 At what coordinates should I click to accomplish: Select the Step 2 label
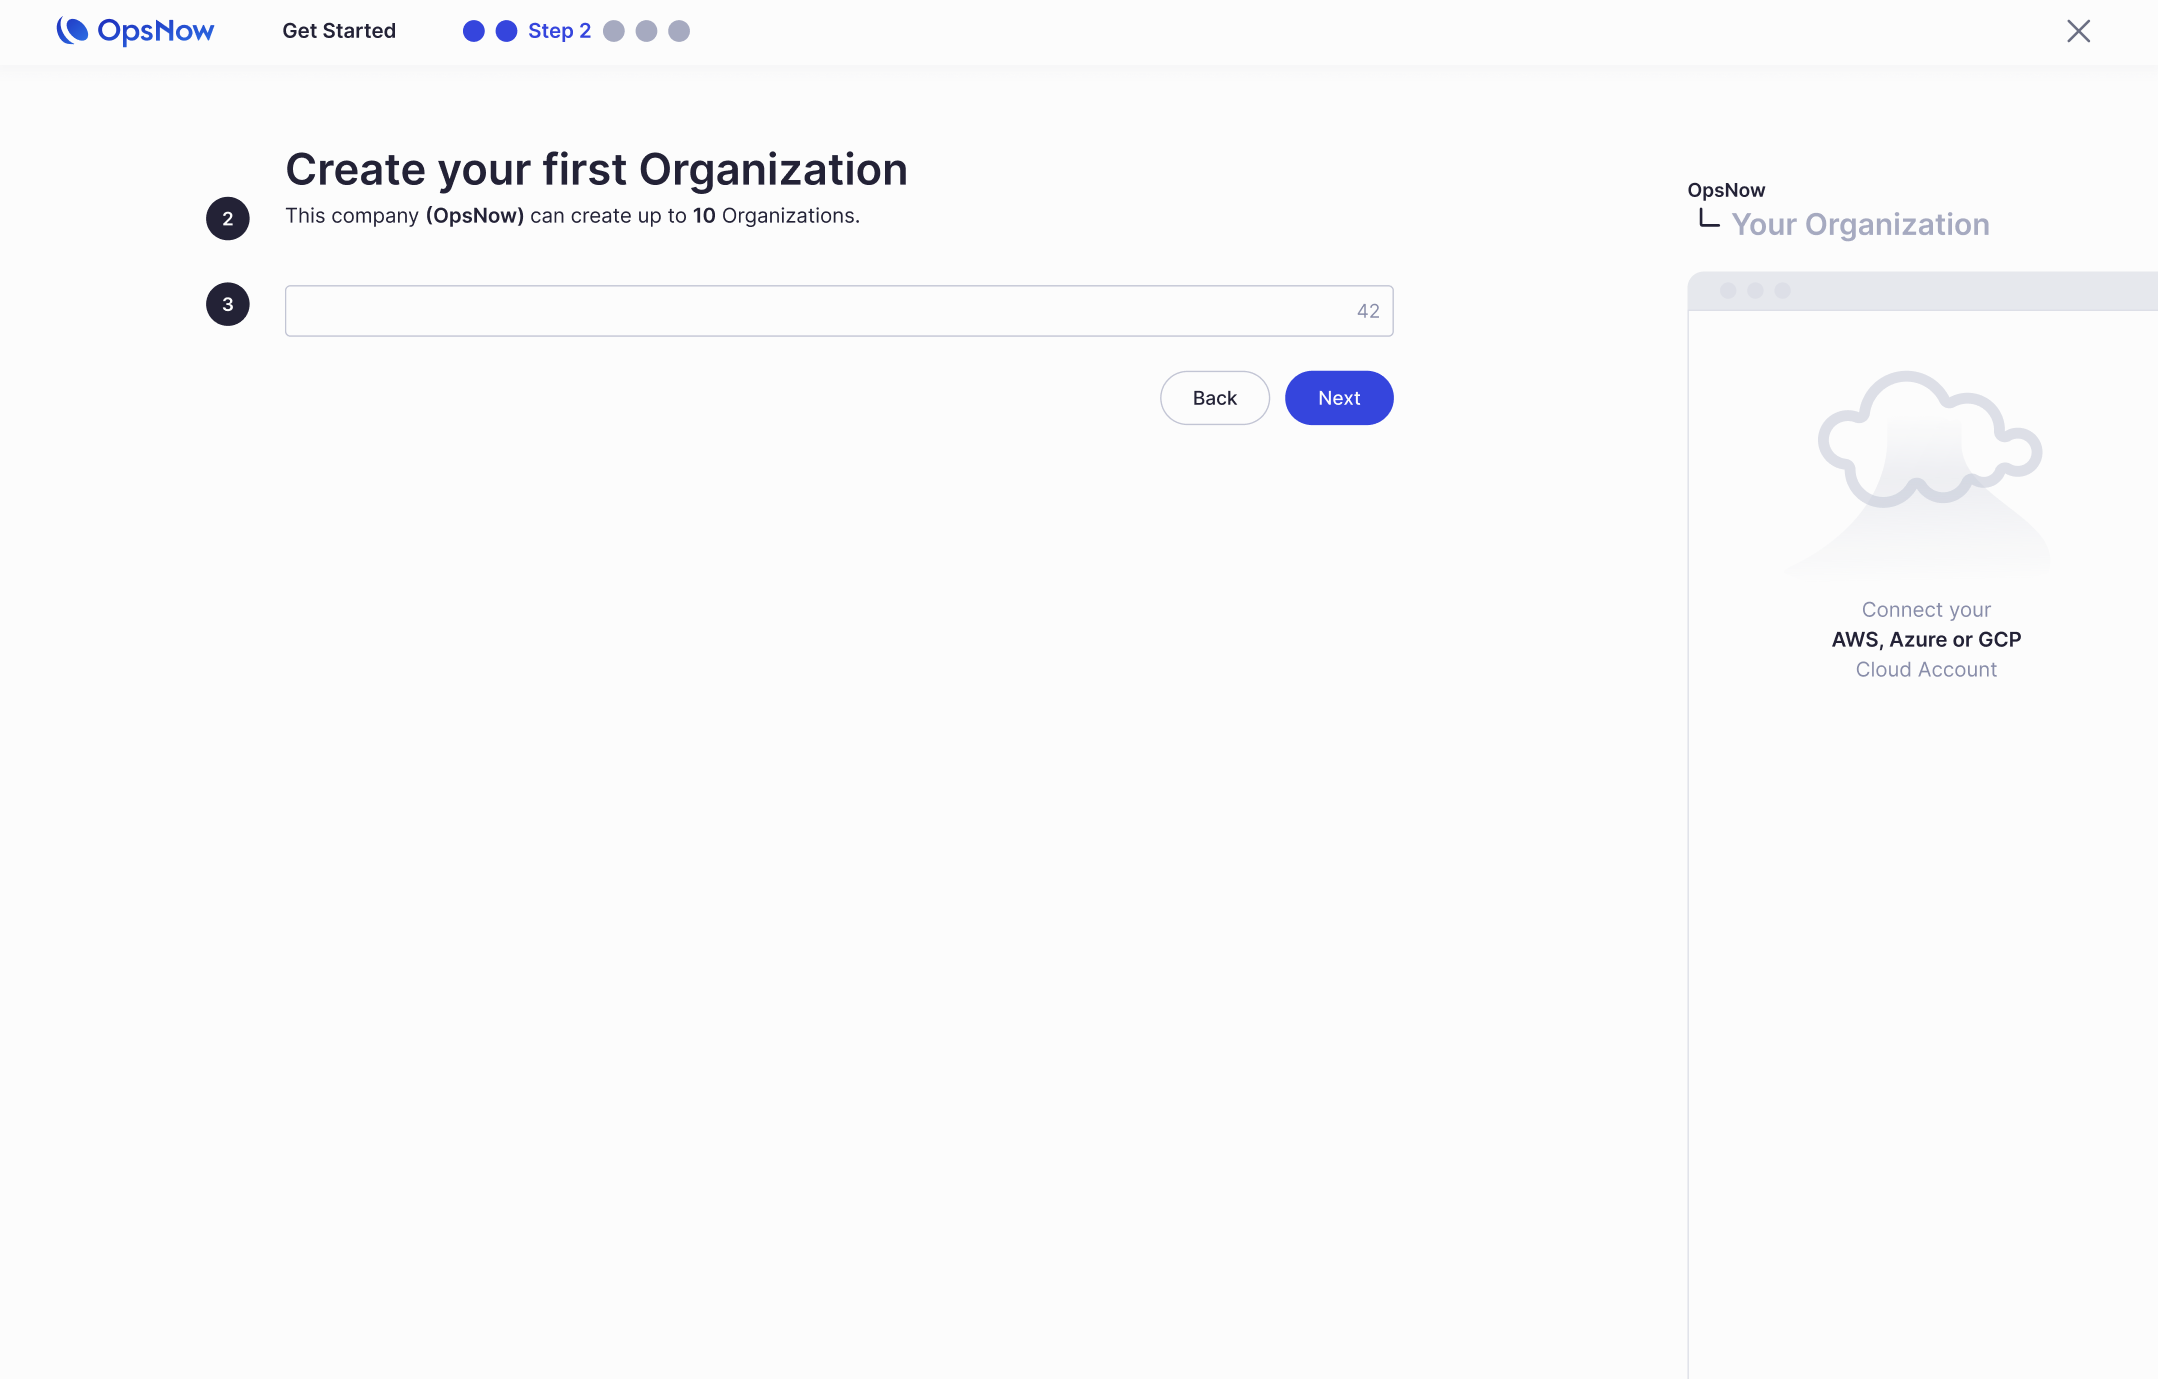(559, 31)
